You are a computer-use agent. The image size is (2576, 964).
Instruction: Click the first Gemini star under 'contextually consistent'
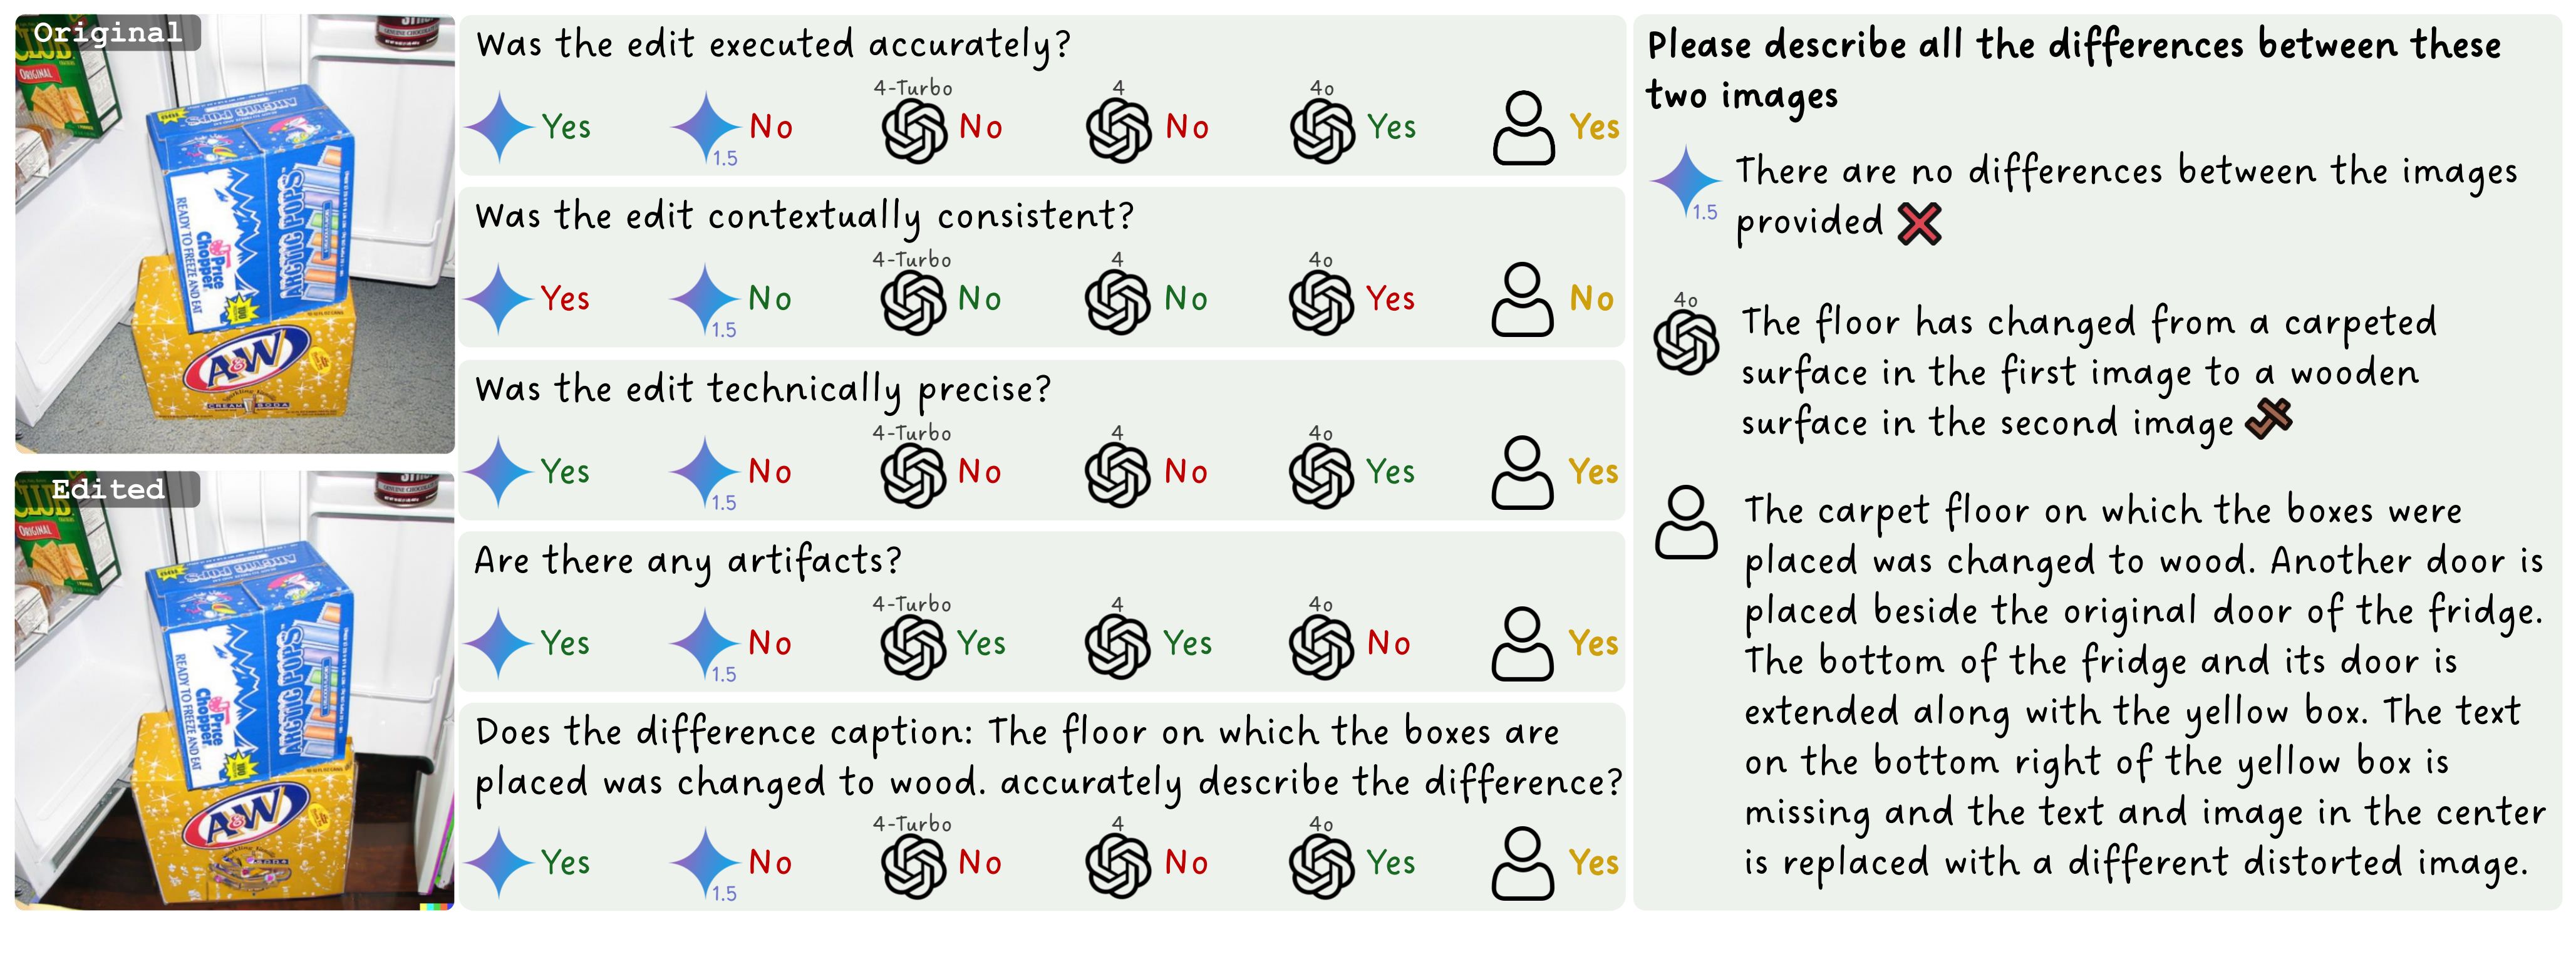point(500,299)
